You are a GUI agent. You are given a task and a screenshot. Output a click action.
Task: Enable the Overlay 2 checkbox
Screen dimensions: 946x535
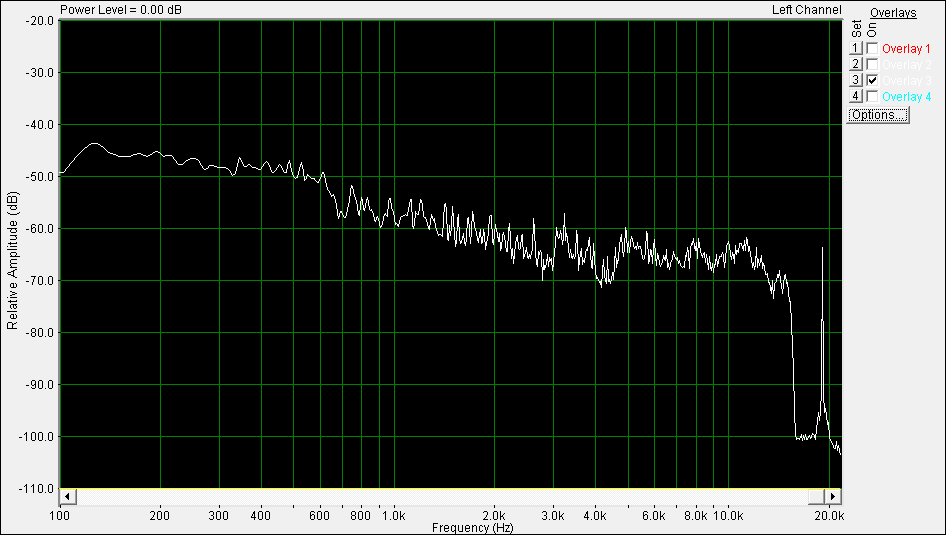pyautogui.click(x=872, y=64)
